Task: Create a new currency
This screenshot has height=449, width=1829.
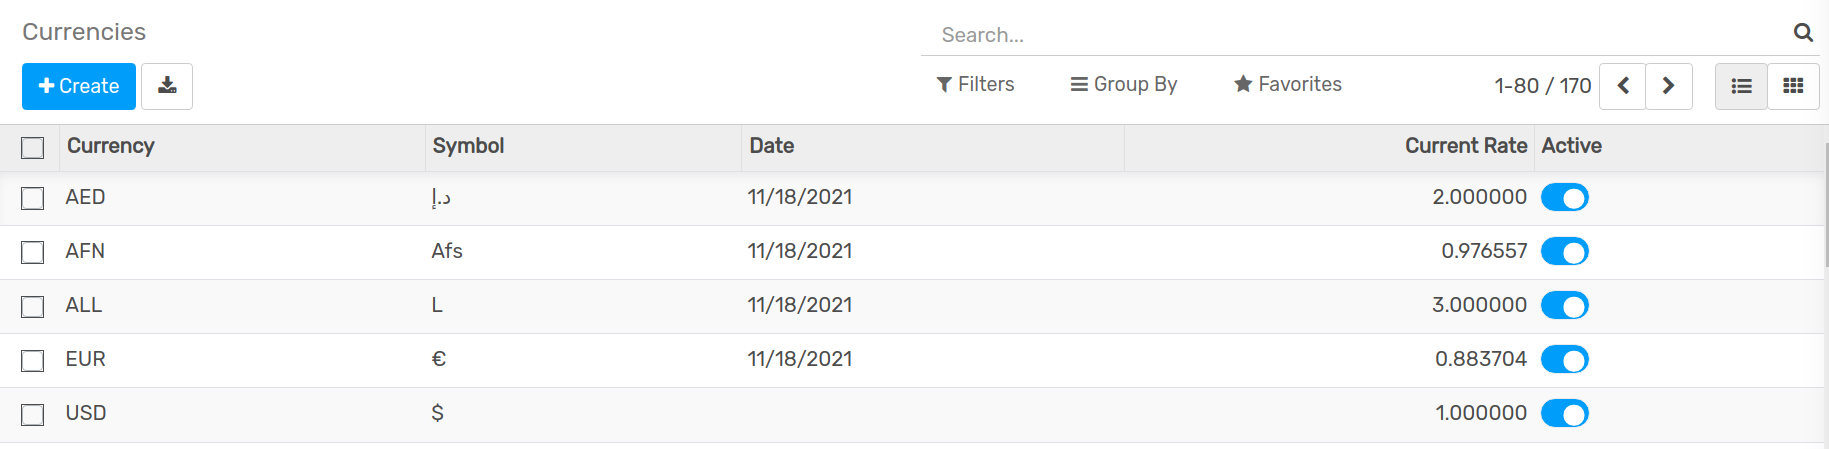Action: (x=79, y=86)
